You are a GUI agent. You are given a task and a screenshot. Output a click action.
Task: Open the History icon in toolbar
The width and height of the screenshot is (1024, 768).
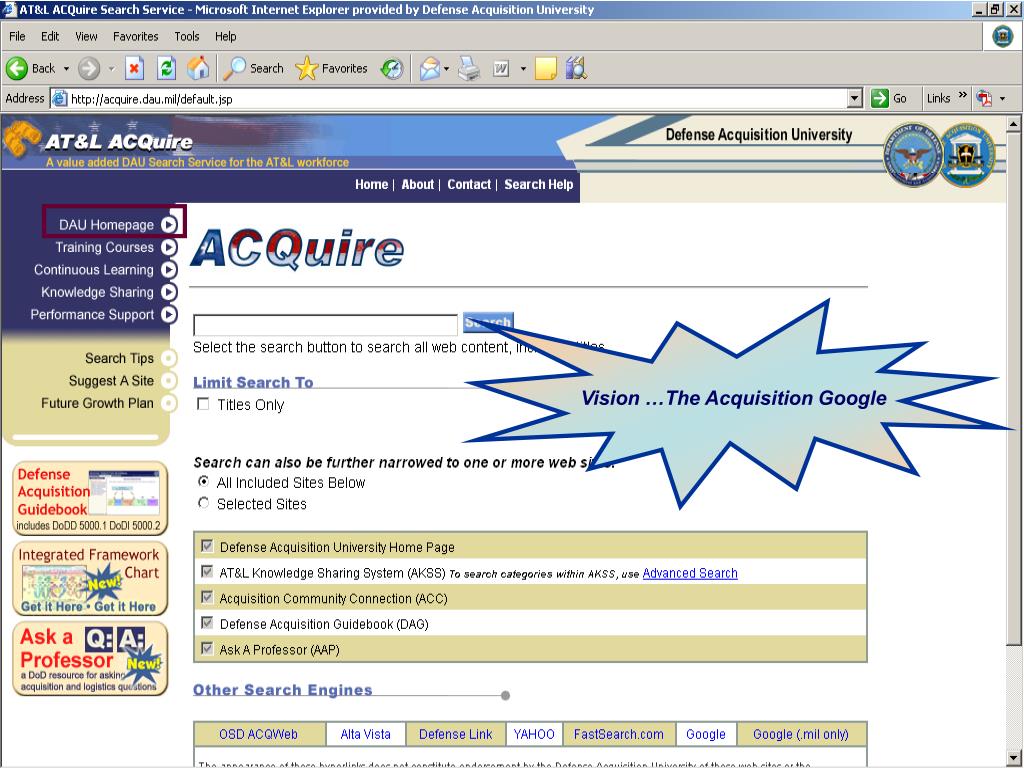pos(392,69)
